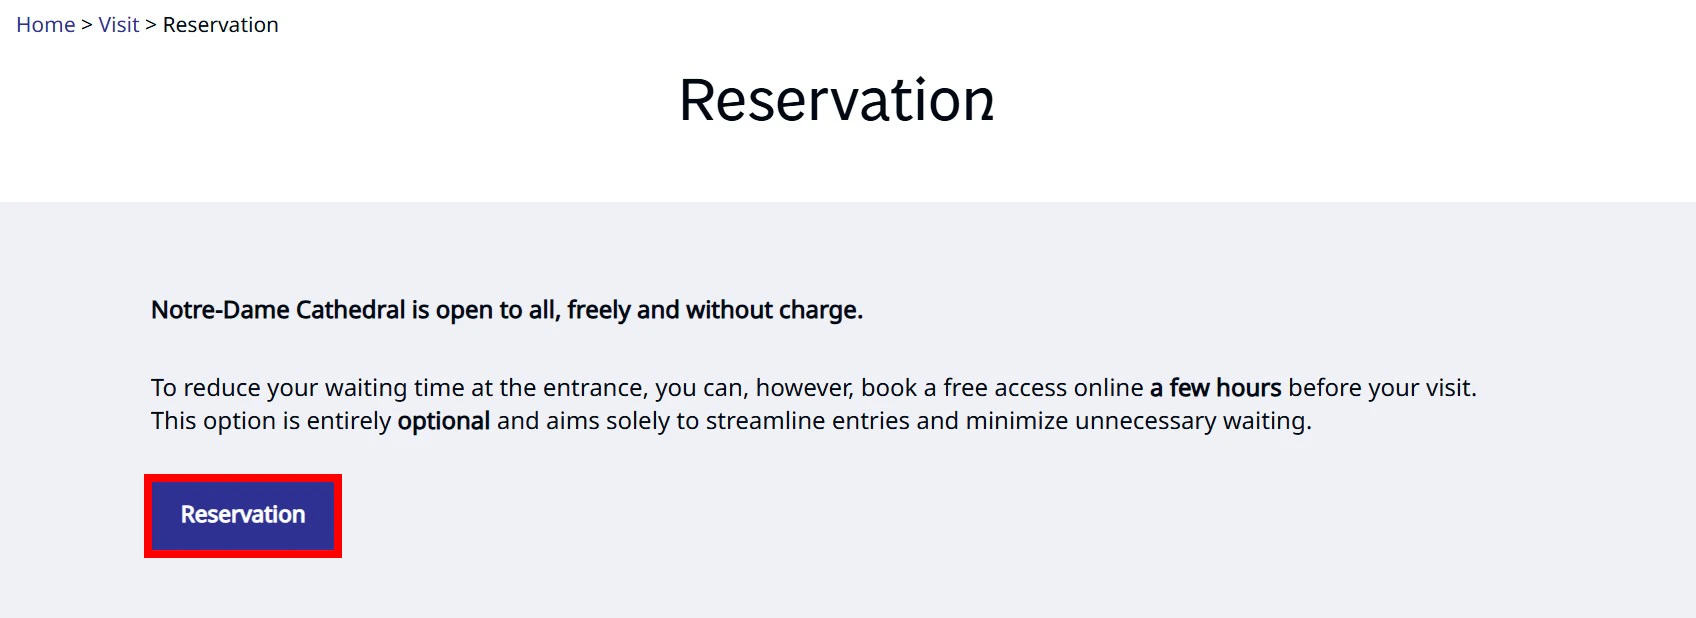The image size is (1696, 618).
Task: Click the breadcrumb separator after Visit
Action: pyautogui.click(x=151, y=25)
